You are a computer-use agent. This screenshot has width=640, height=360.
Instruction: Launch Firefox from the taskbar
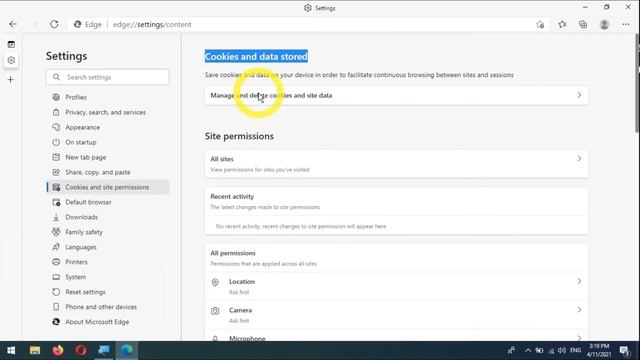(58, 350)
